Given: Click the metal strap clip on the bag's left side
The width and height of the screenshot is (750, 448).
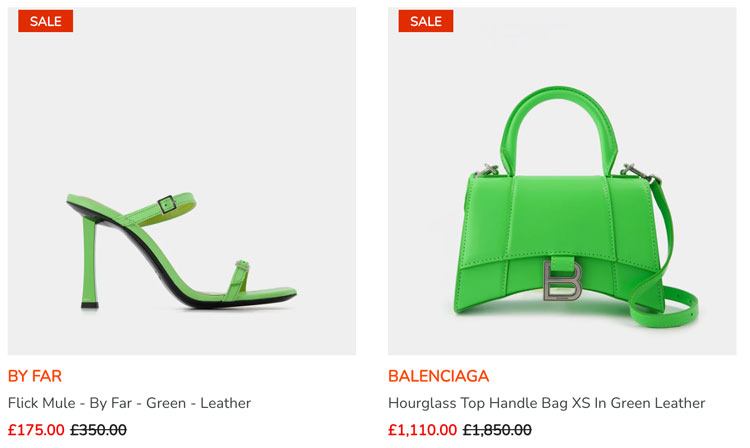Looking at the screenshot, I should 487,170.
